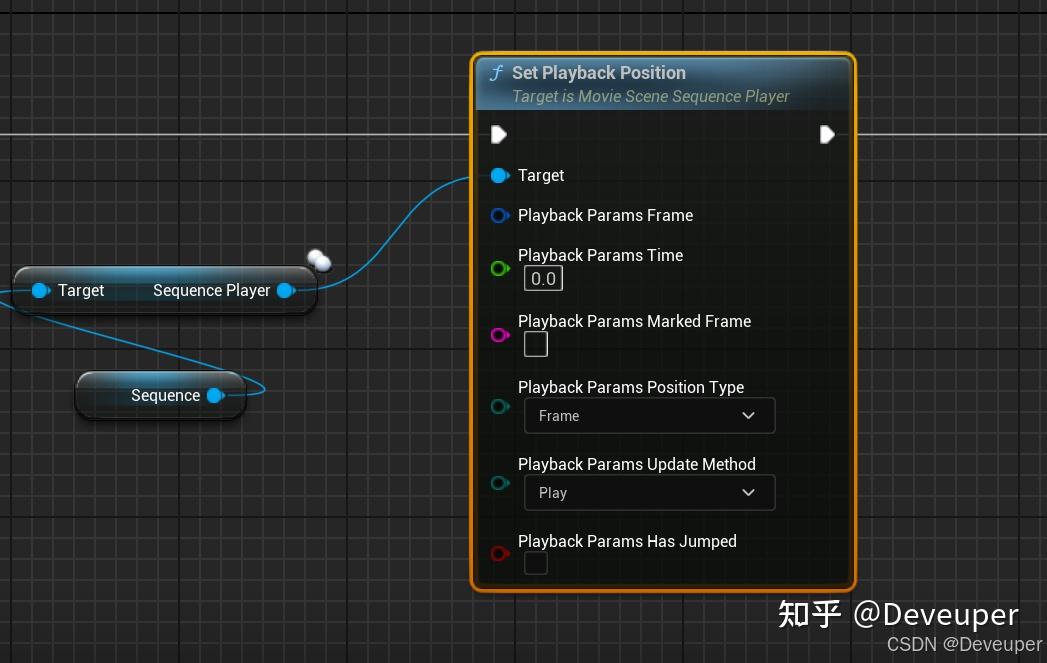
Task: Click the magenta Playback Params Marked Frame pin
Action: coord(500,335)
